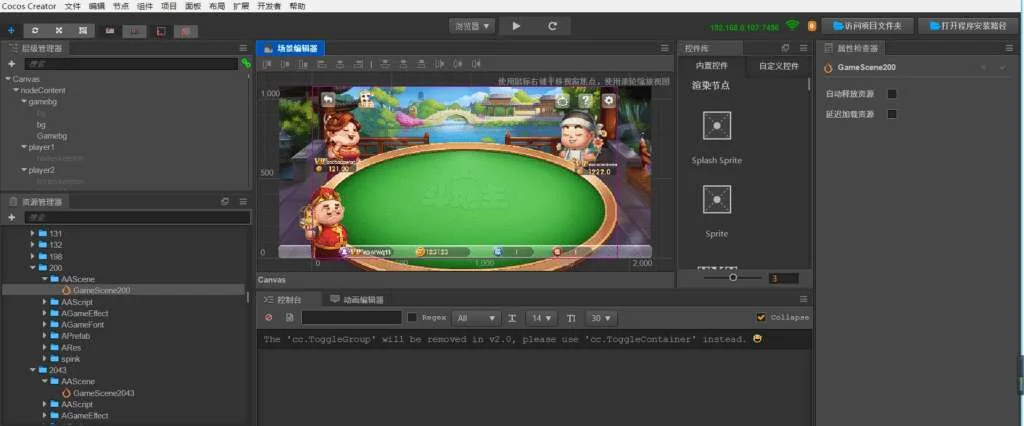Click the green link icon in hierarchy panel
Viewport: 1024px width, 426px height.
[x=246, y=63]
